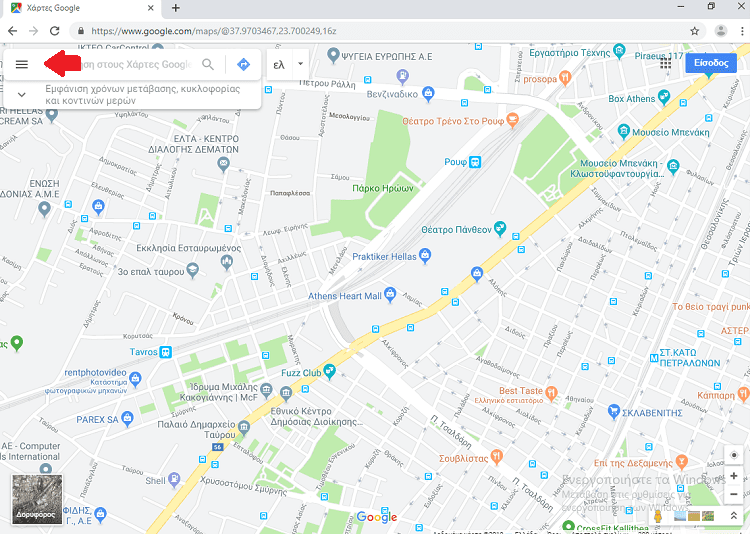Image resolution: width=750 pixels, height=534 pixels.
Task: Click the Ίδρυμα Μιχάλης Κακογιάννης pin
Action: [266, 389]
